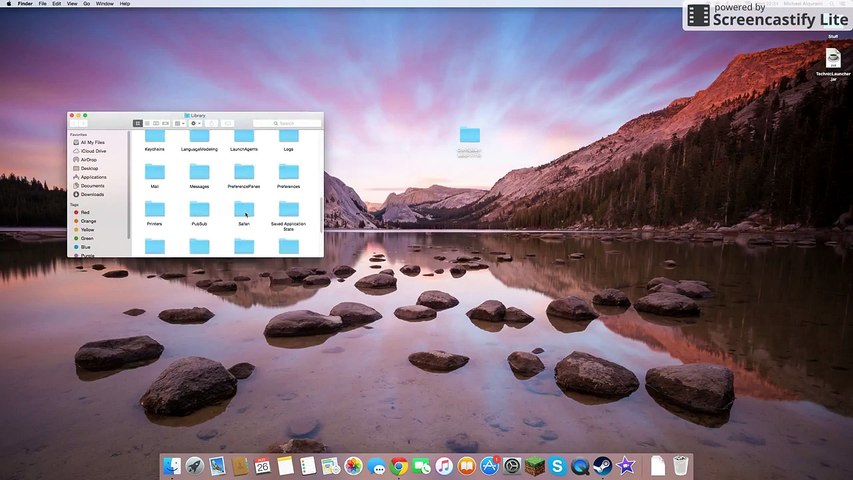This screenshot has height=480, width=853.
Task: Select the Red tag in the sidebar
Action: click(85, 213)
